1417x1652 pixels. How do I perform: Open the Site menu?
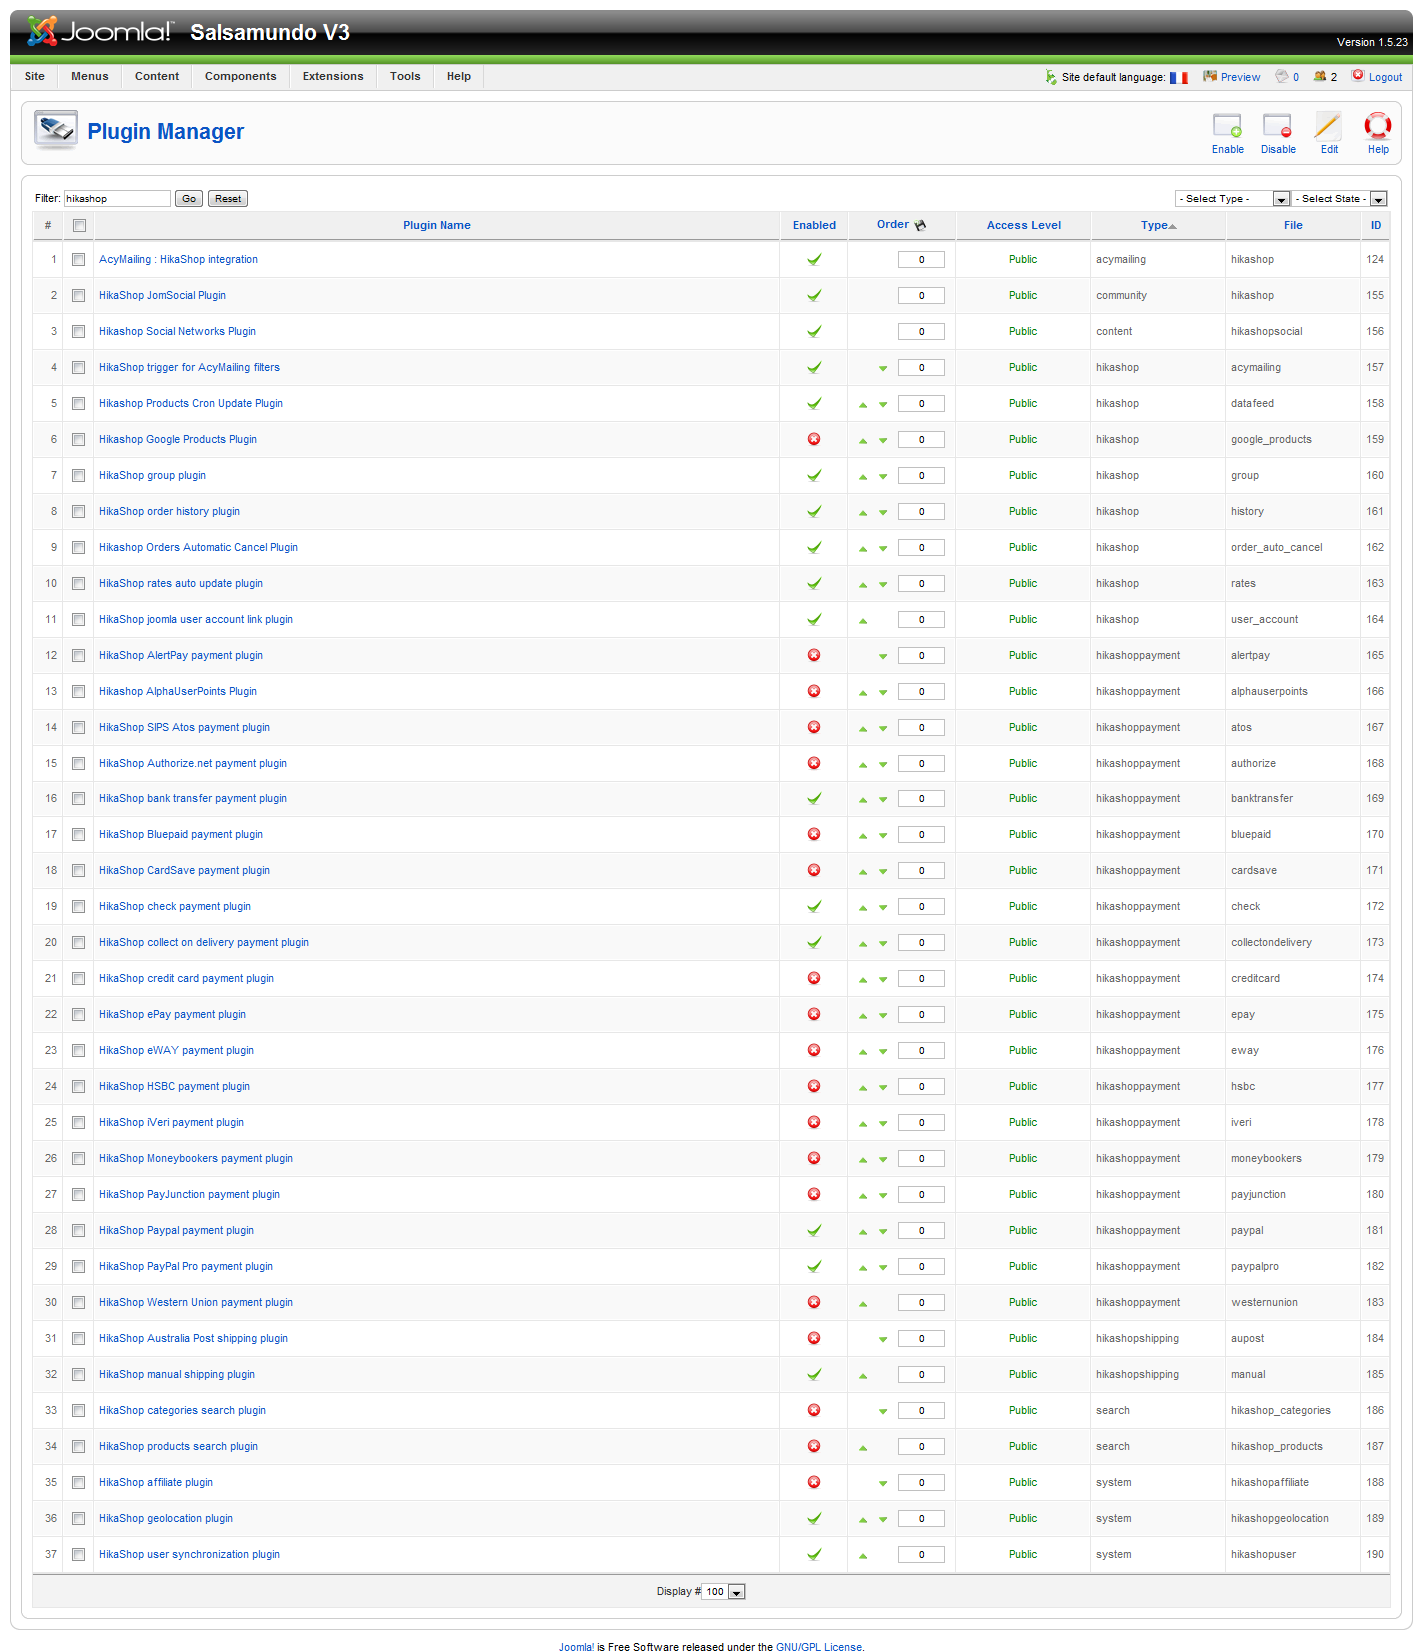click(x=35, y=76)
